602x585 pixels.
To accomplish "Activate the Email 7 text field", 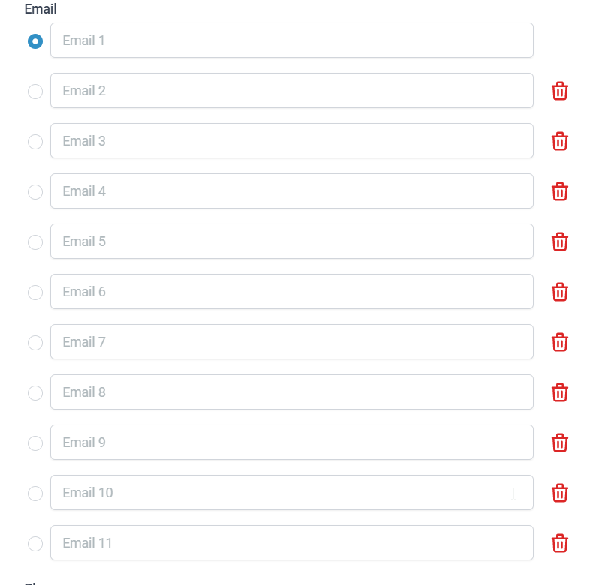I will coord(292,342).
